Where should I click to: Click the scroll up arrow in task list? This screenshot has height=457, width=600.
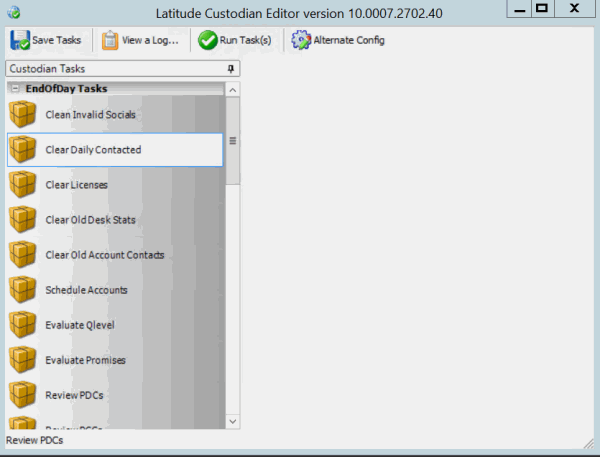click(233, 90)
